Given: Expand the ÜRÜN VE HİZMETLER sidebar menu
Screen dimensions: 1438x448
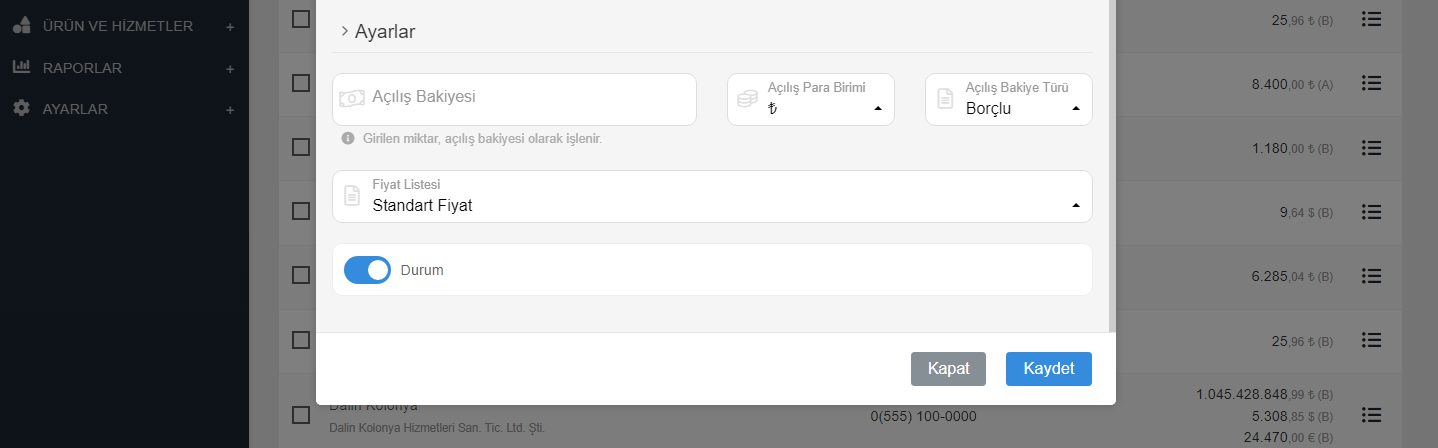Looking at the screenshot, I should (x=117, y=26).
